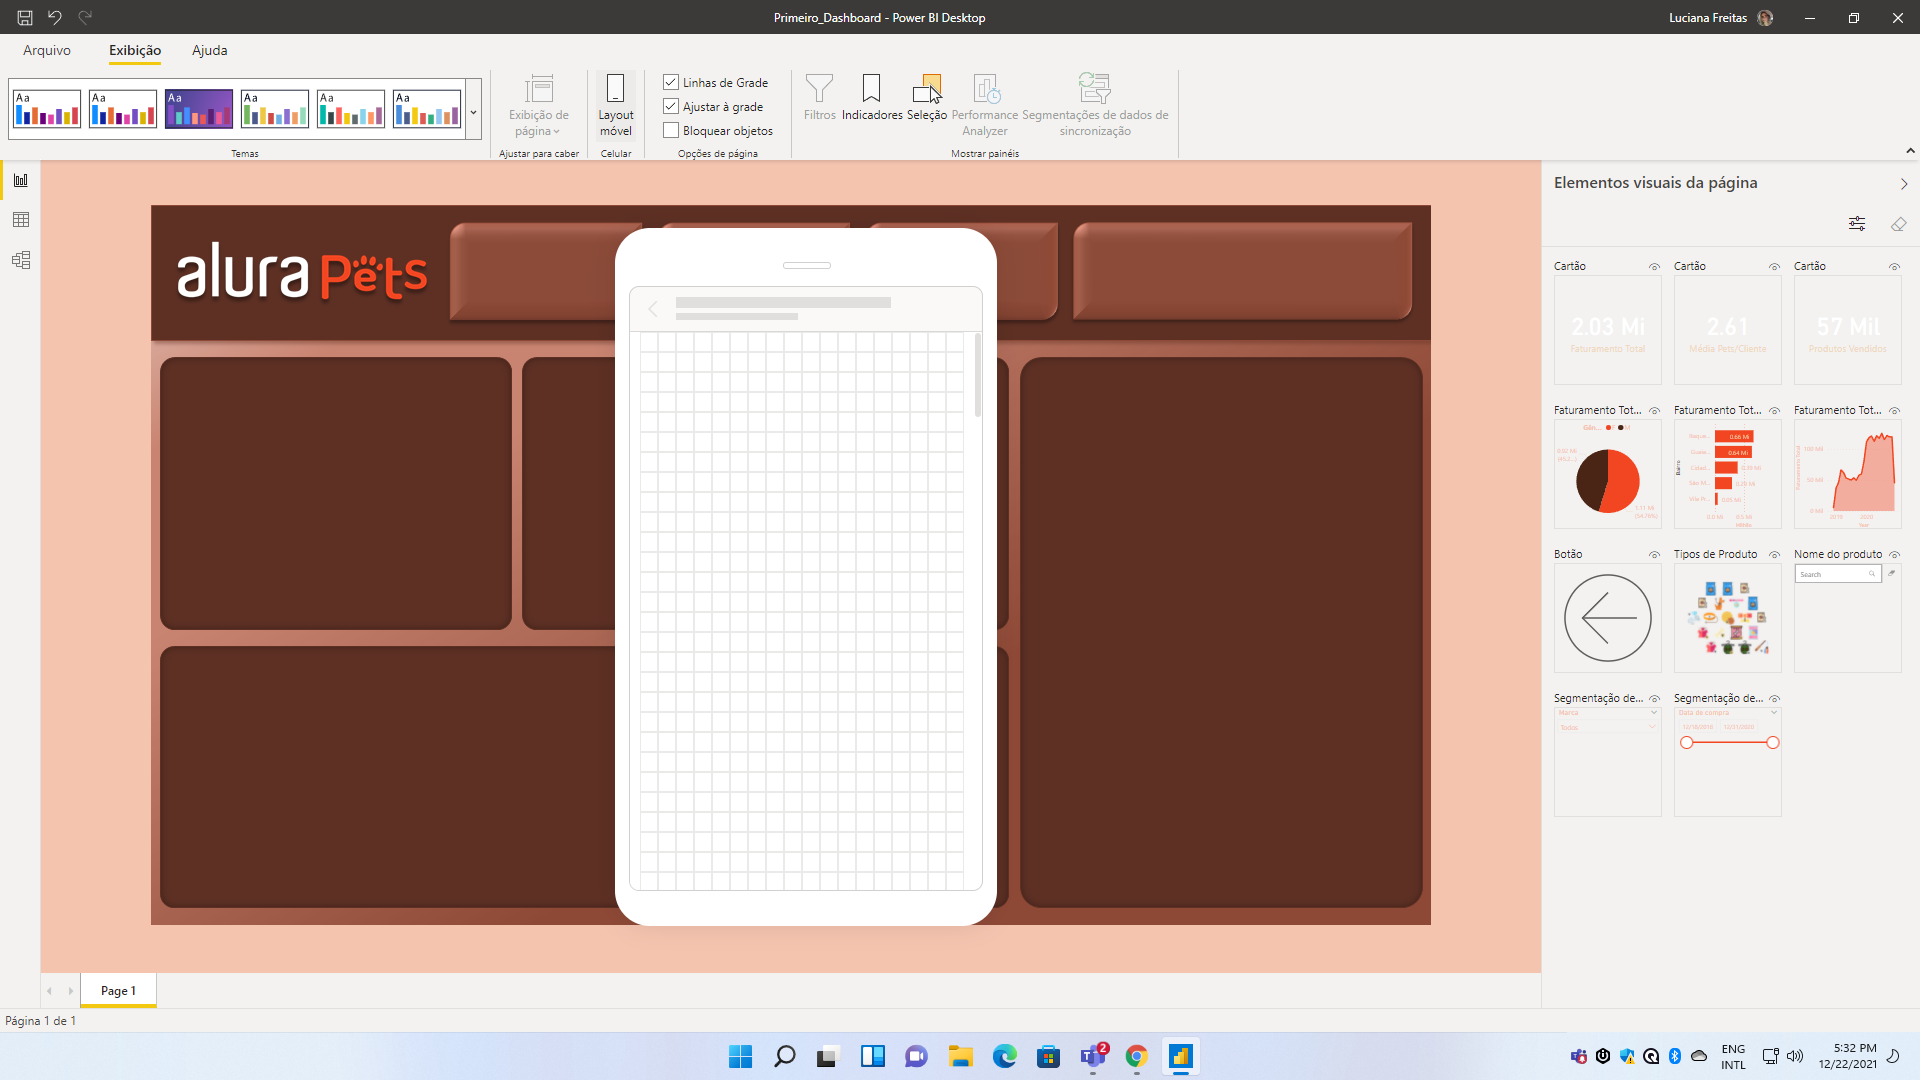Collapse the visuals pane with chevron

[x=1903, y=184]
